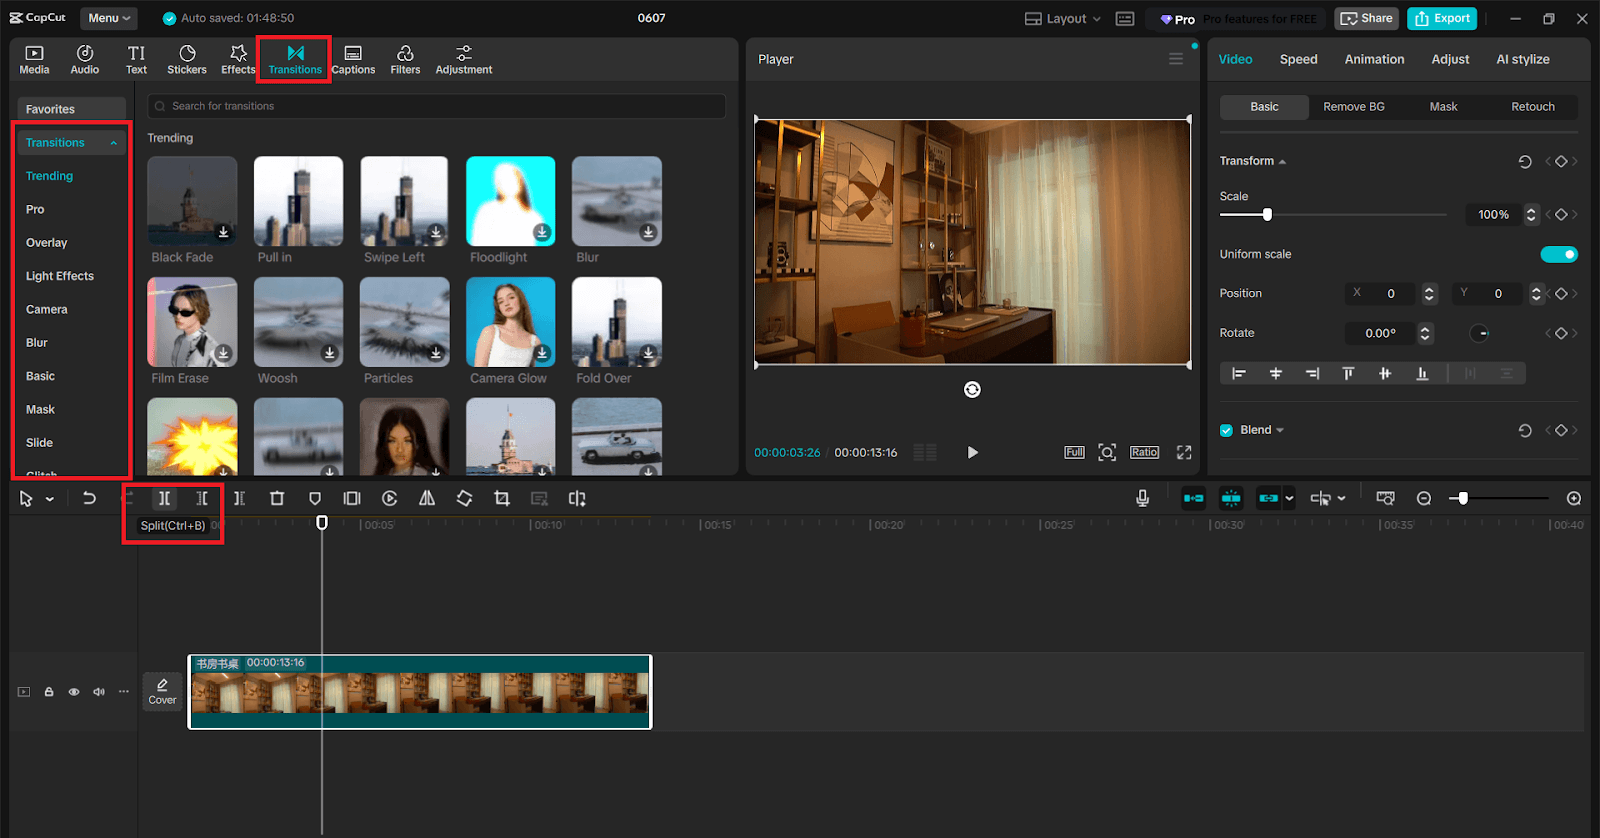Click the timeline zoom slider handle
1600x838 pixels.
click(1463, 498)
